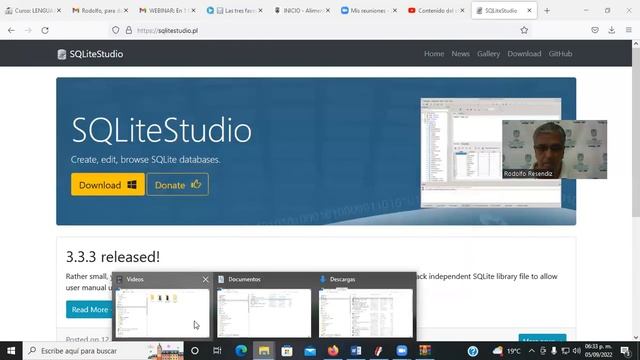The height and width of the screenshot is (360, 640).
Task: Bookmark this page with the star icon
Action: (524, 30)
